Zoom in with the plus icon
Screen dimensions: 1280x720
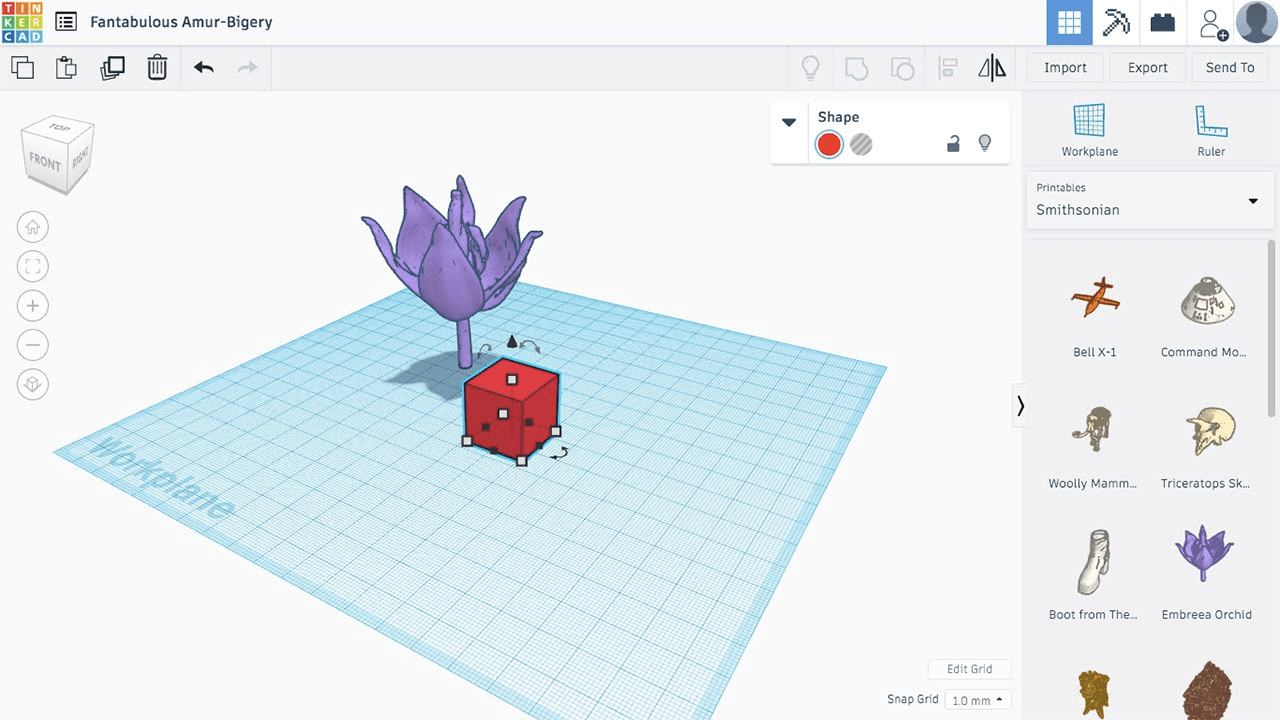[x=33, y=306]
